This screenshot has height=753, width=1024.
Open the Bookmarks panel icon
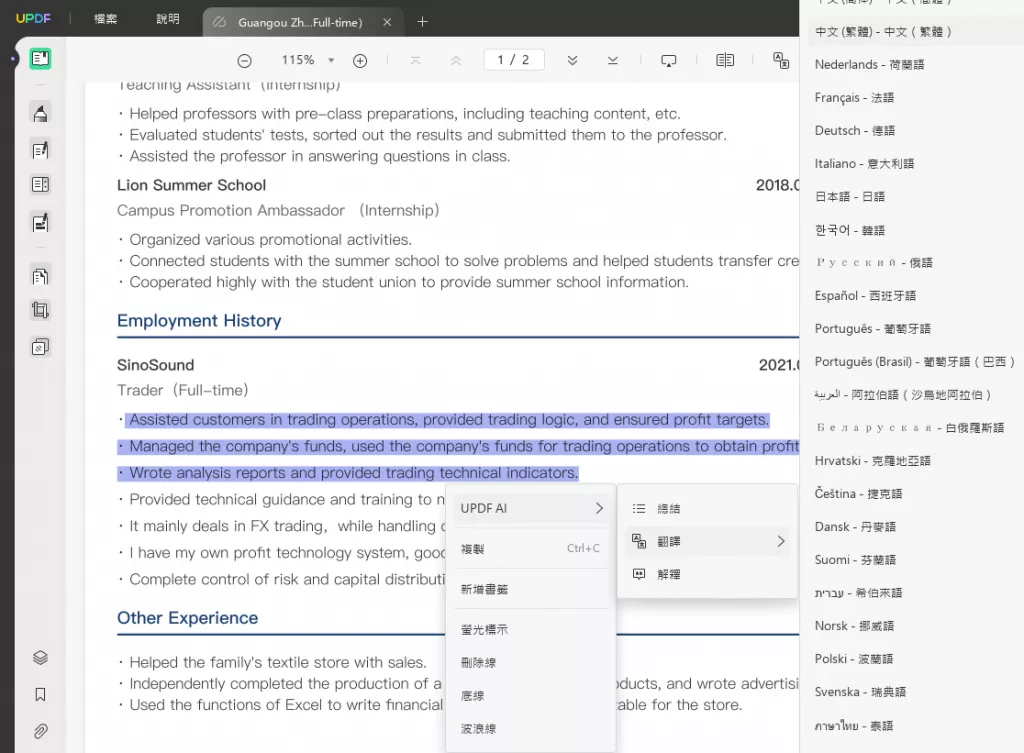pyautogui.click(x=40, y=694)
